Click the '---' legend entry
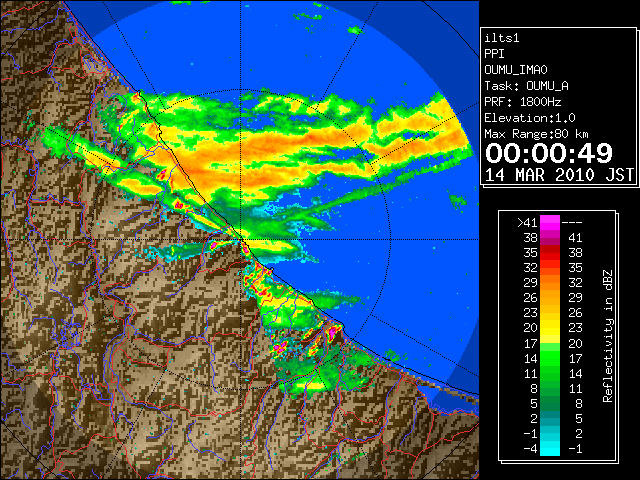 pos(572,223)
